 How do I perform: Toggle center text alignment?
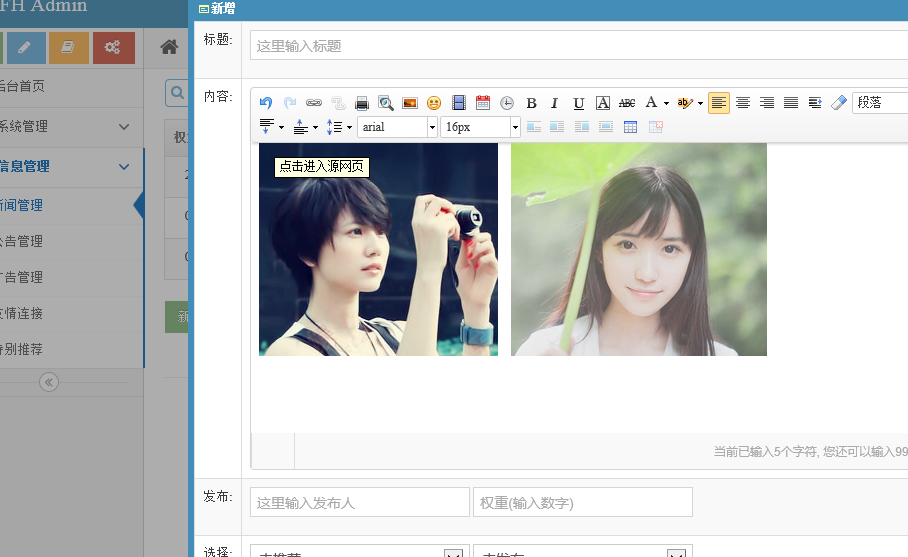pos(743,103)
